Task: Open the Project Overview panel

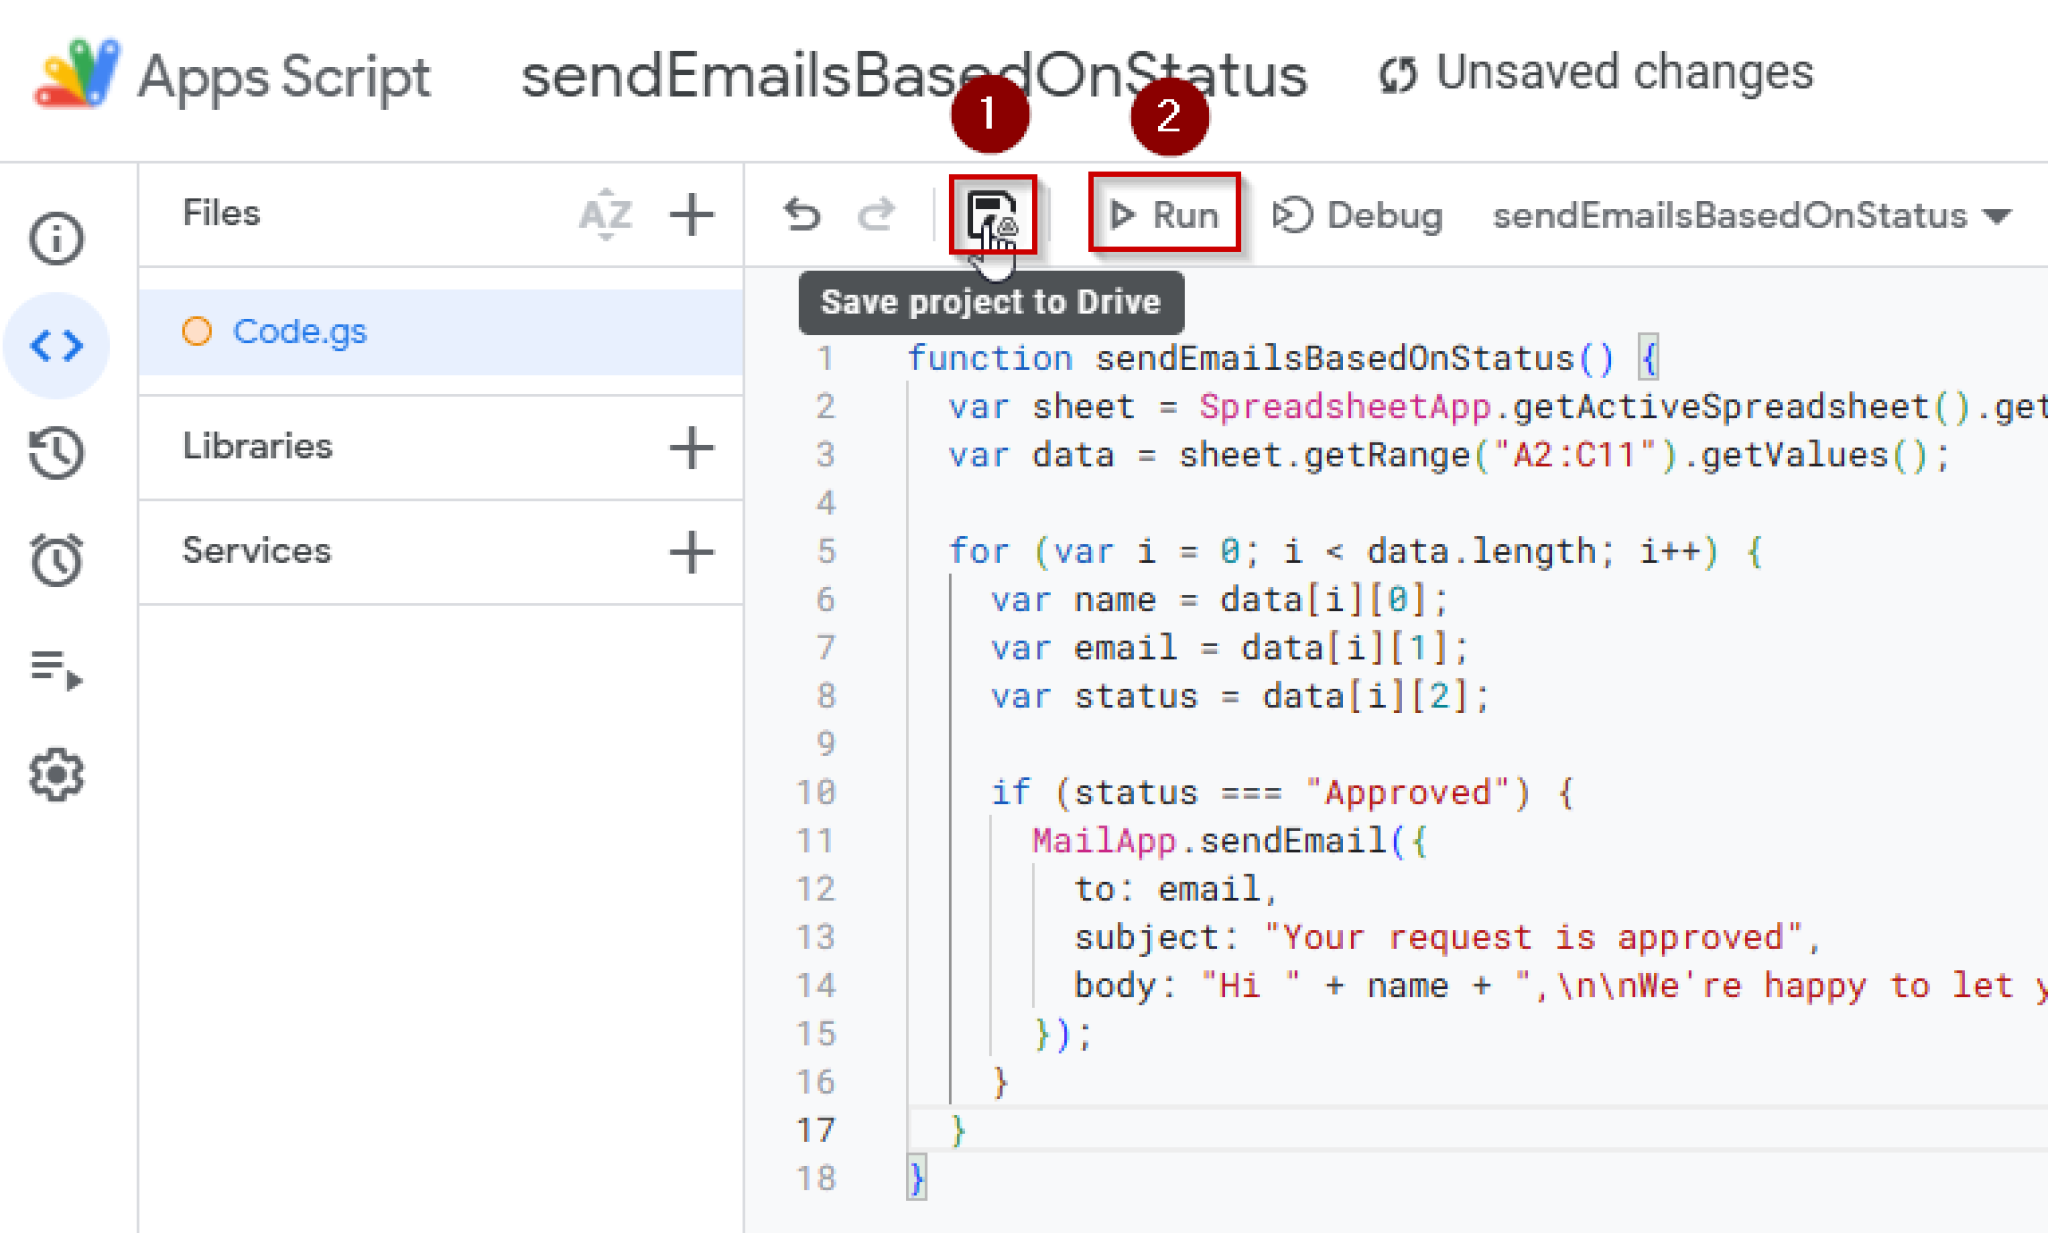Action: tap(57, 238)
